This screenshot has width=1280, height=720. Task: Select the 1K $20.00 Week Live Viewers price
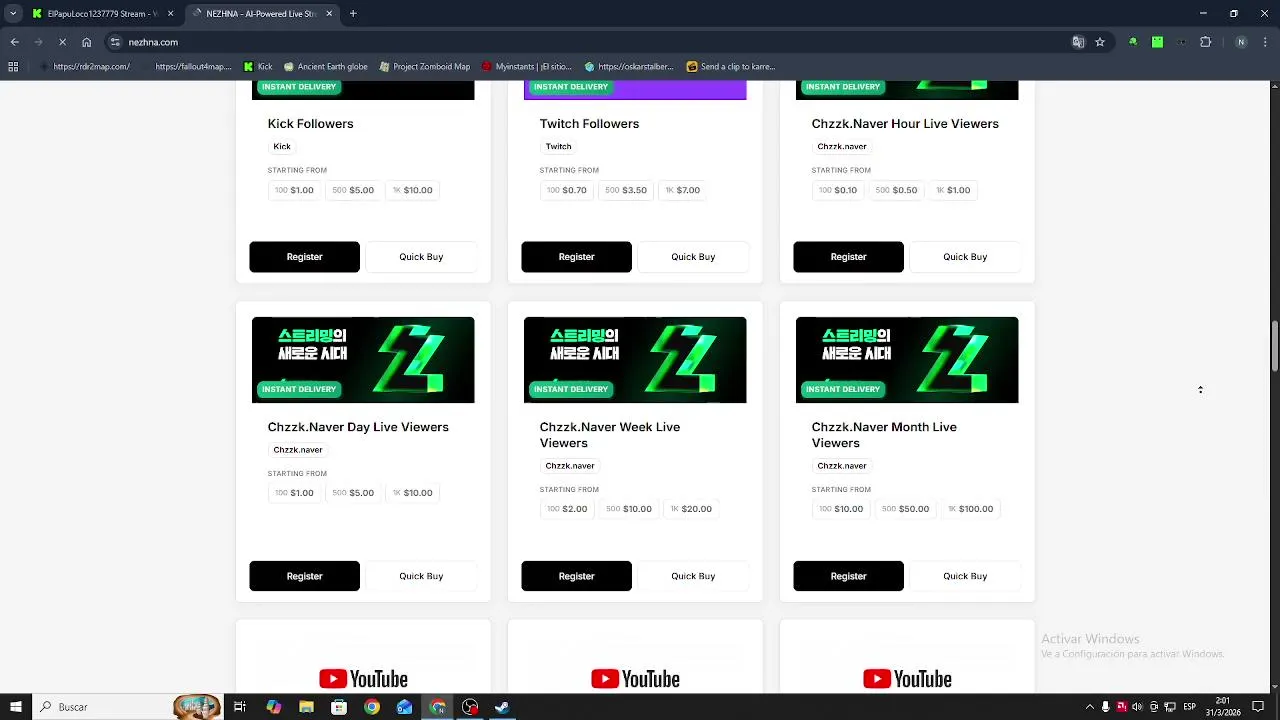(x=691, y=509)
